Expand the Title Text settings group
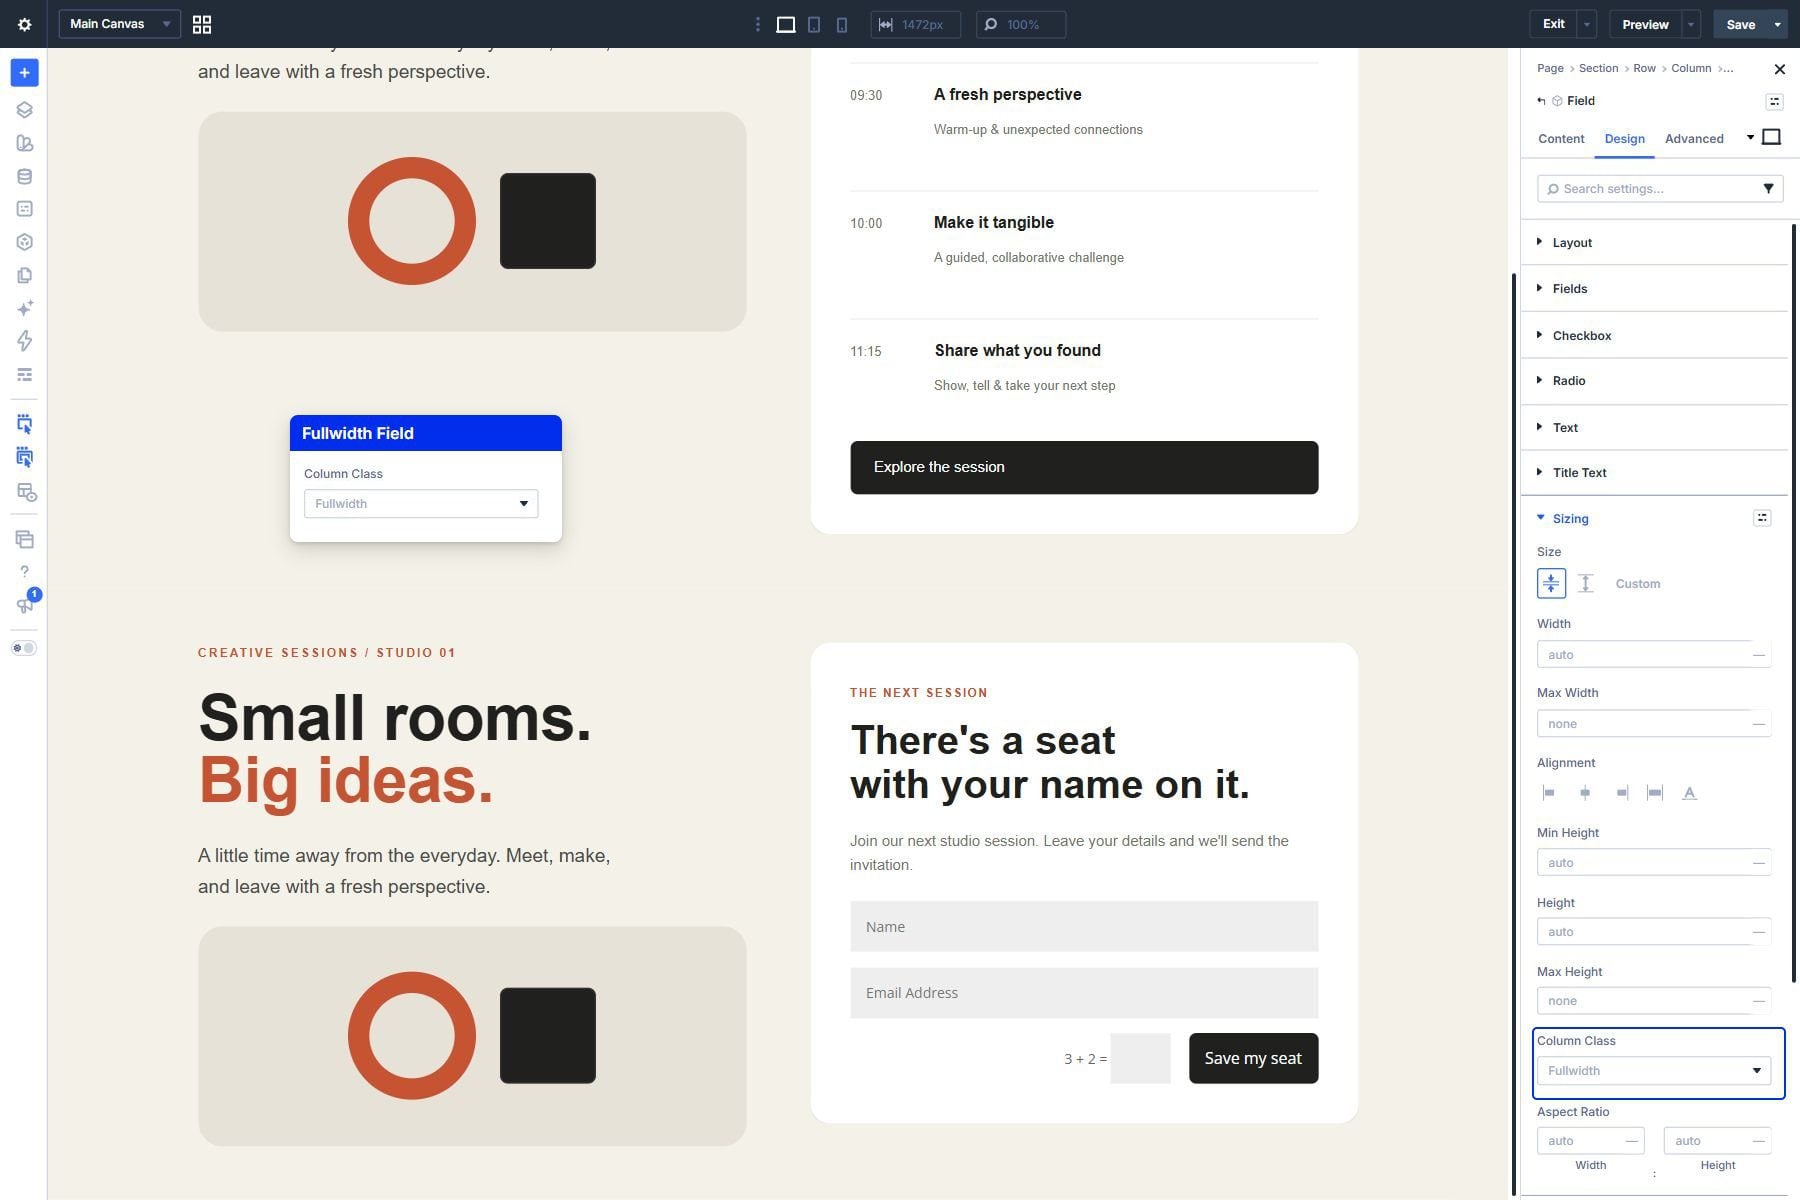1800x1200 pixels. coord(1654,473)
